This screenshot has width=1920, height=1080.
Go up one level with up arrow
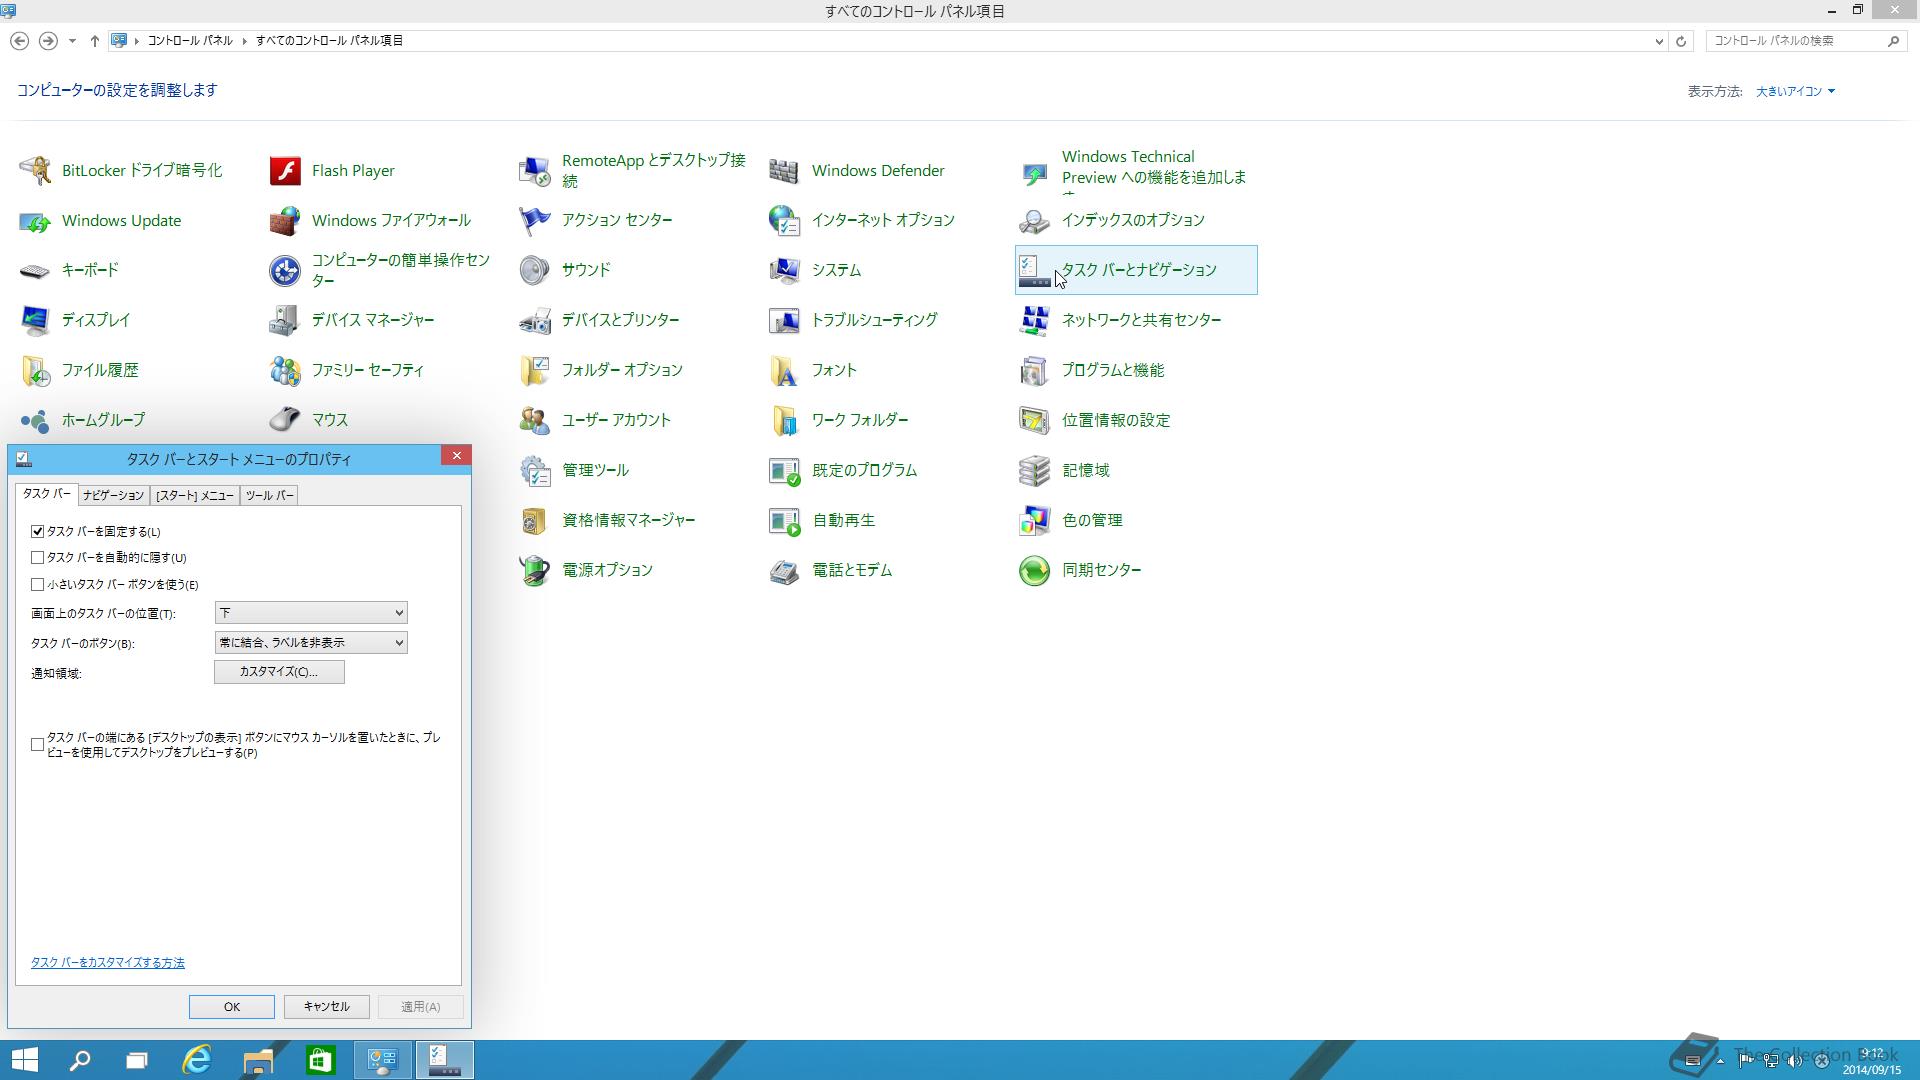coord(95,41)
